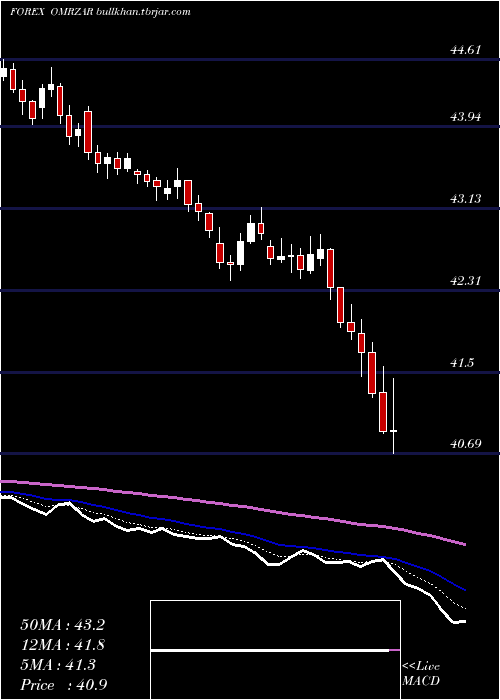
Task: Click the 50MA : 43.2 value
Action: (x=62, y=625)
